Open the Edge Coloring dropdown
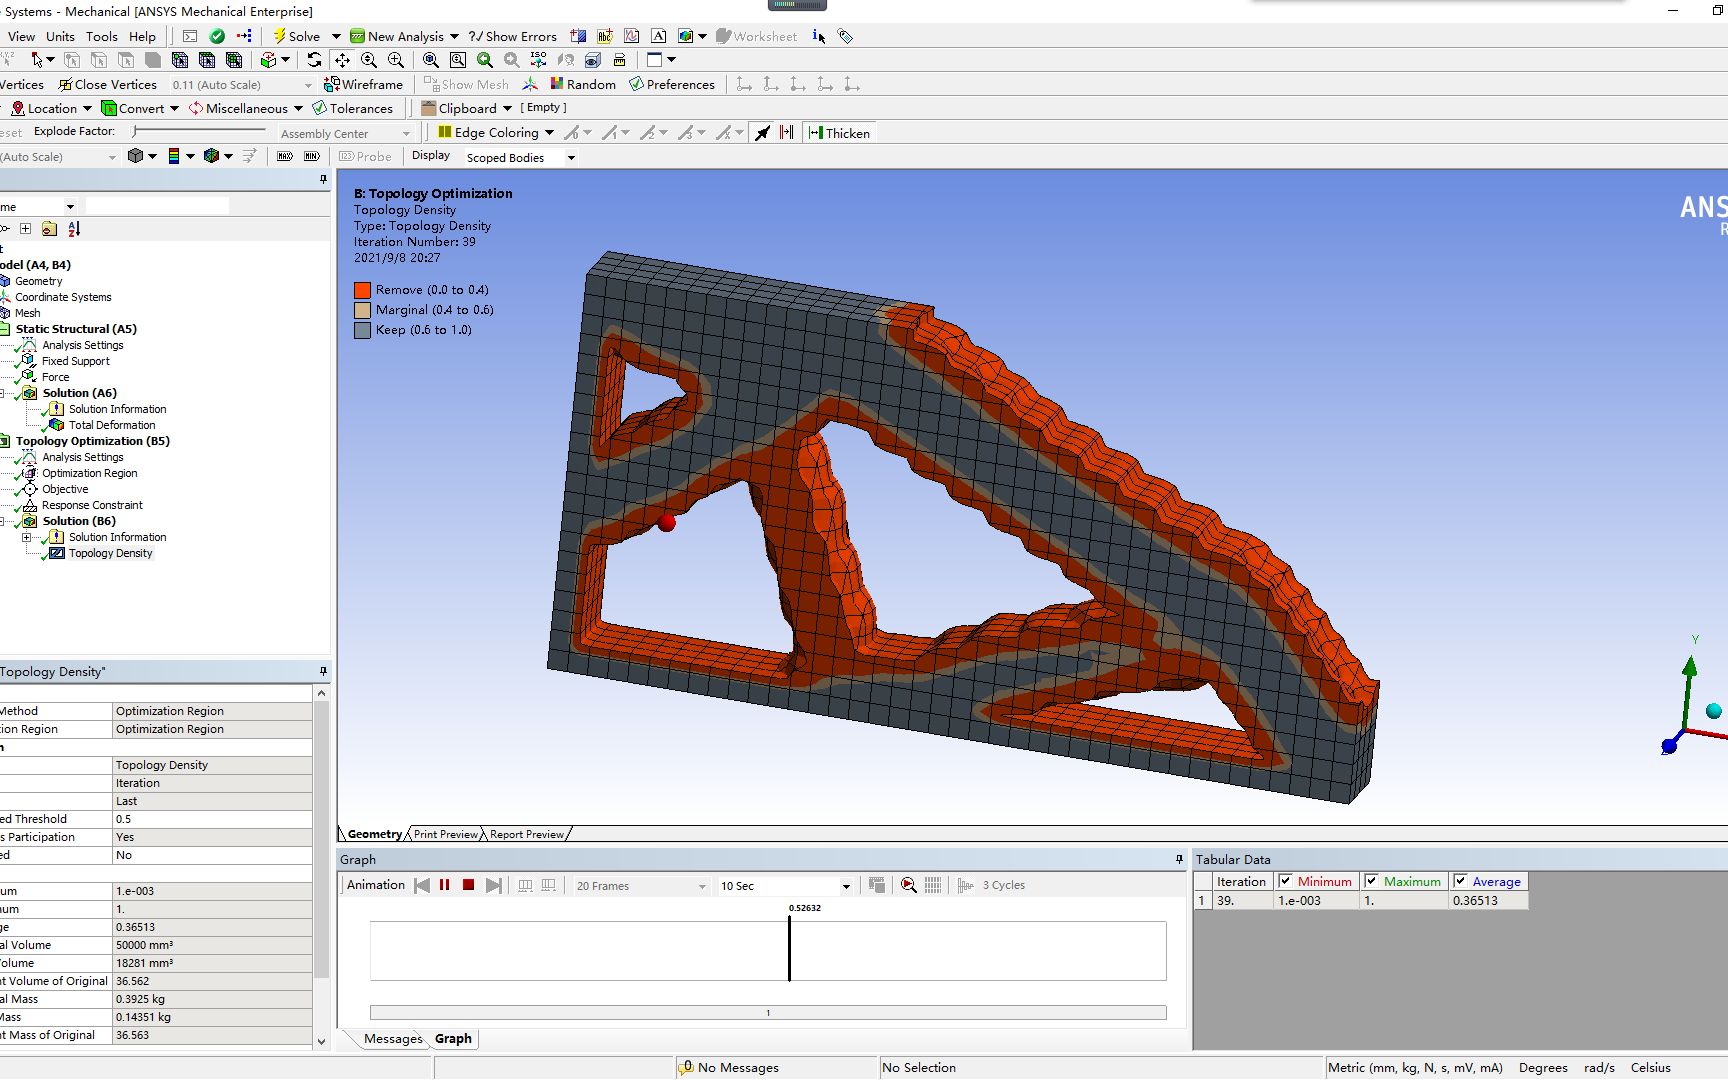Screen dimensions: 1728x1080 tap(549, 133)
